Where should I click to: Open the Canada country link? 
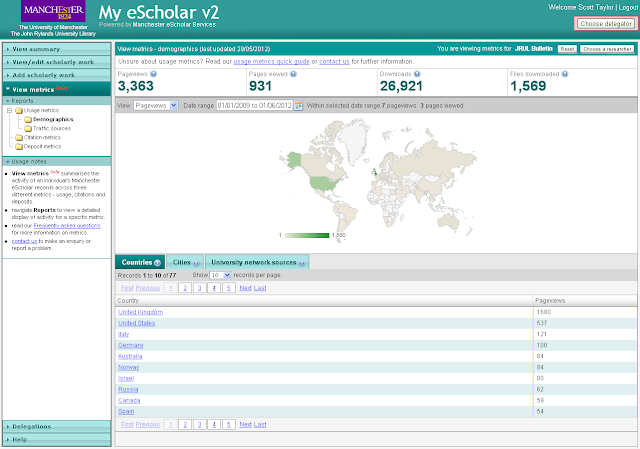(x=129, y=400)
